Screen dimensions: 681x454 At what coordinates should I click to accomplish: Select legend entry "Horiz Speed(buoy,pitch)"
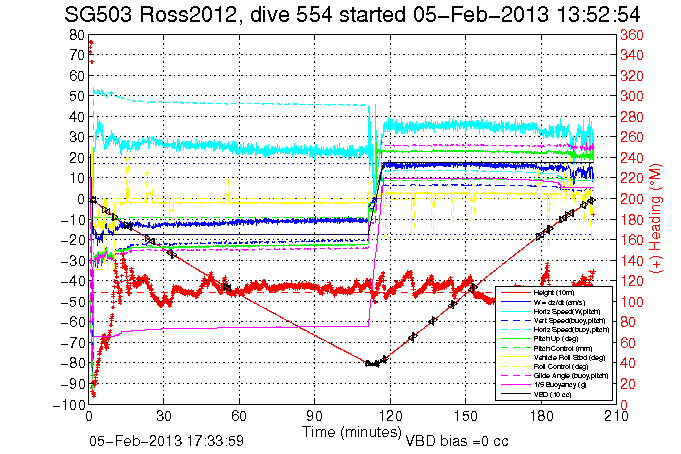pos(571,330)
